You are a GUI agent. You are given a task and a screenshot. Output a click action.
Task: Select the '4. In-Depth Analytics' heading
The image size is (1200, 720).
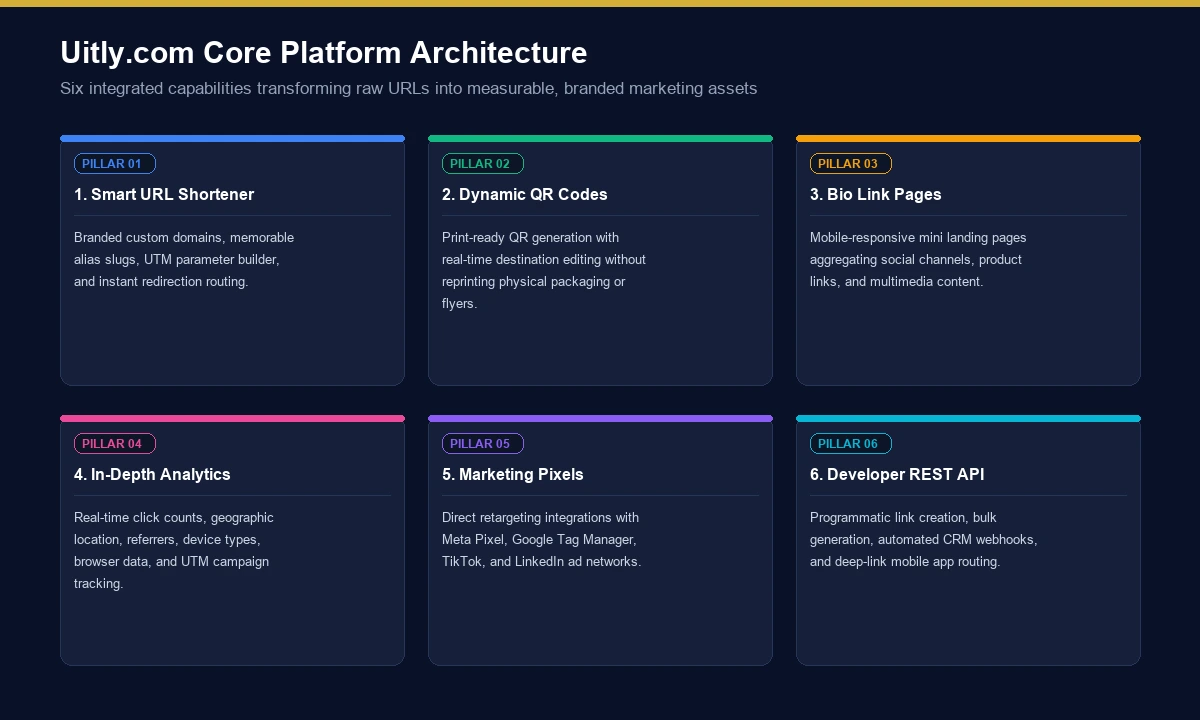pyautogui.click(x=152, y=475)
